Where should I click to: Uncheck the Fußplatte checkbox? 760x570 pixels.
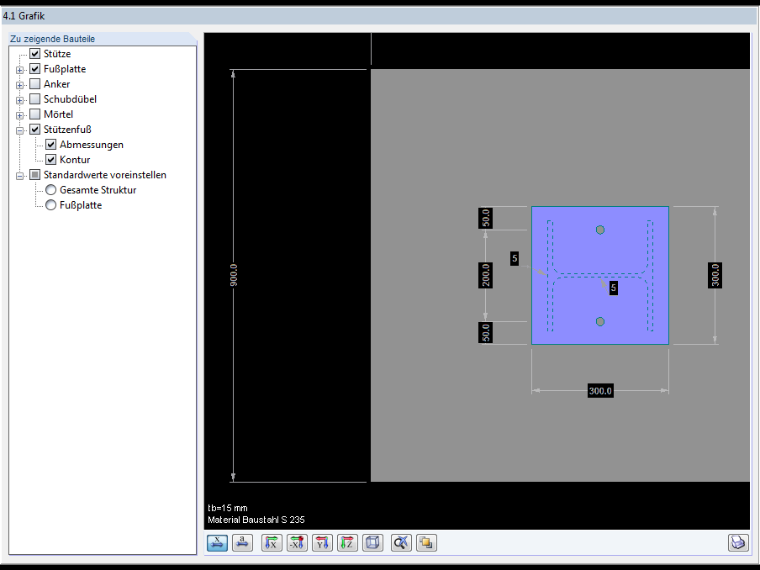click(35, 69)
